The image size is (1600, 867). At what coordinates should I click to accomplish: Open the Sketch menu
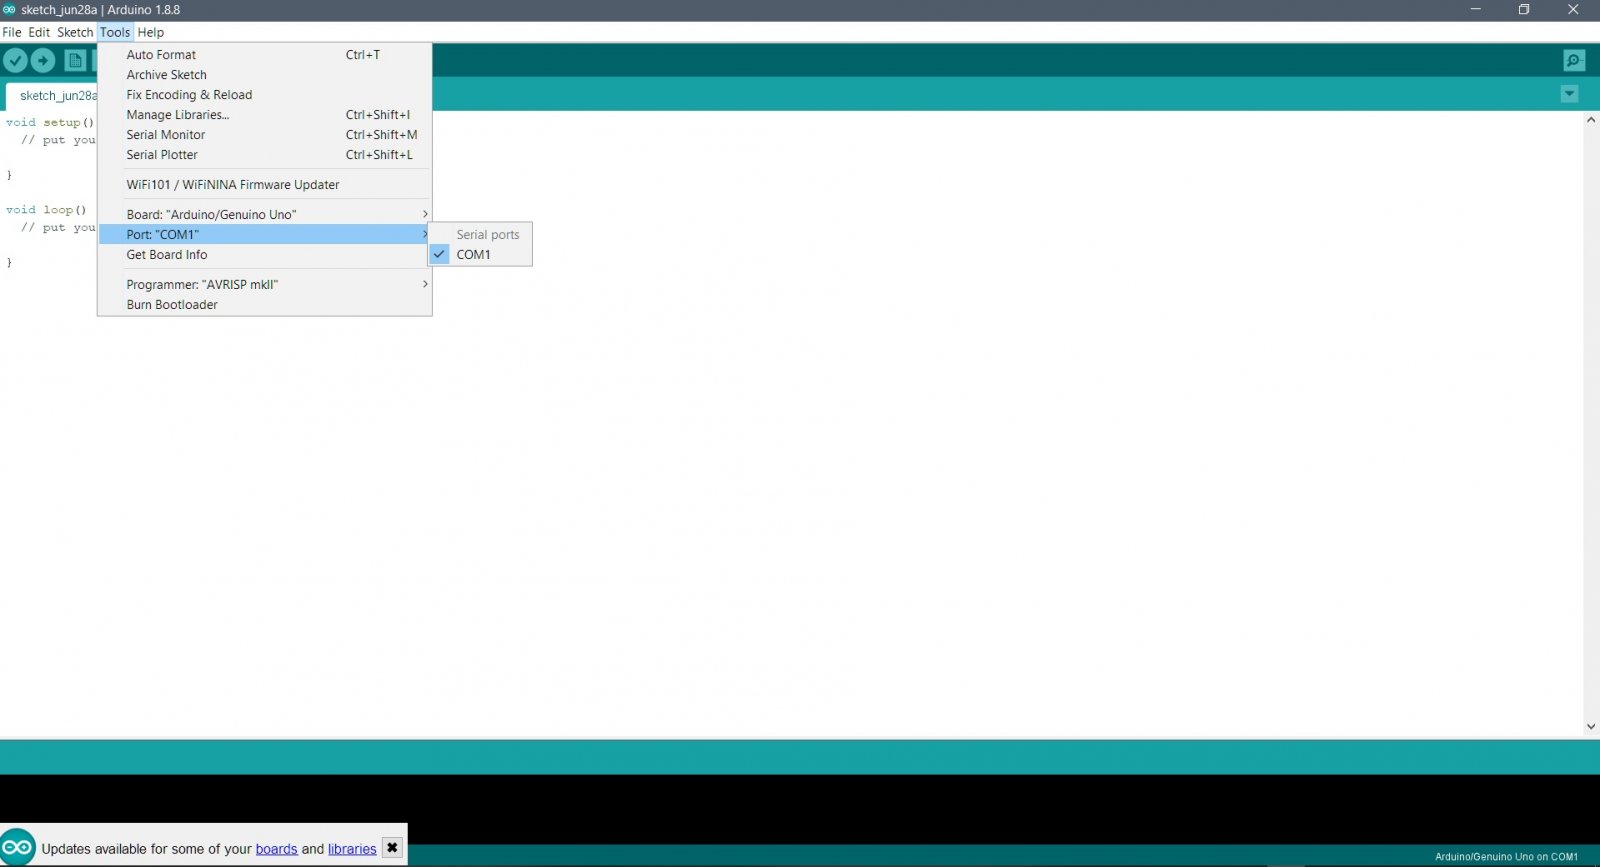(75, 32)
